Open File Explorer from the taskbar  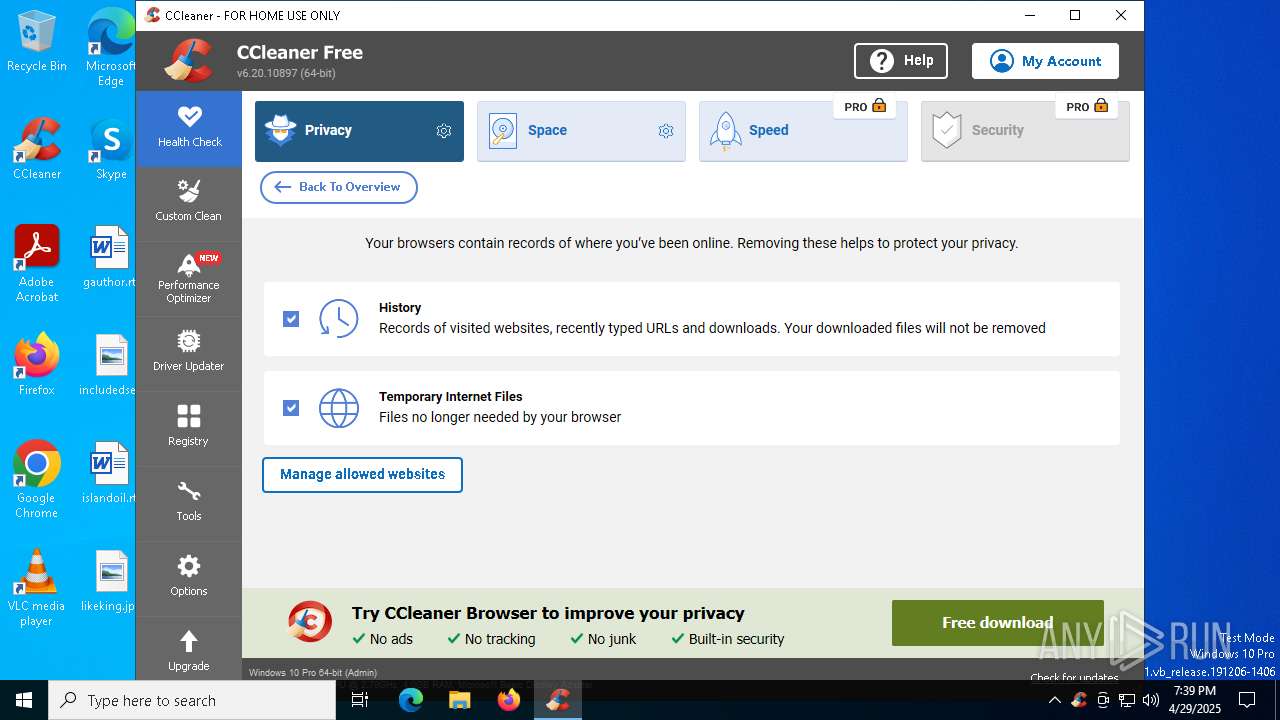click(460, 700)
